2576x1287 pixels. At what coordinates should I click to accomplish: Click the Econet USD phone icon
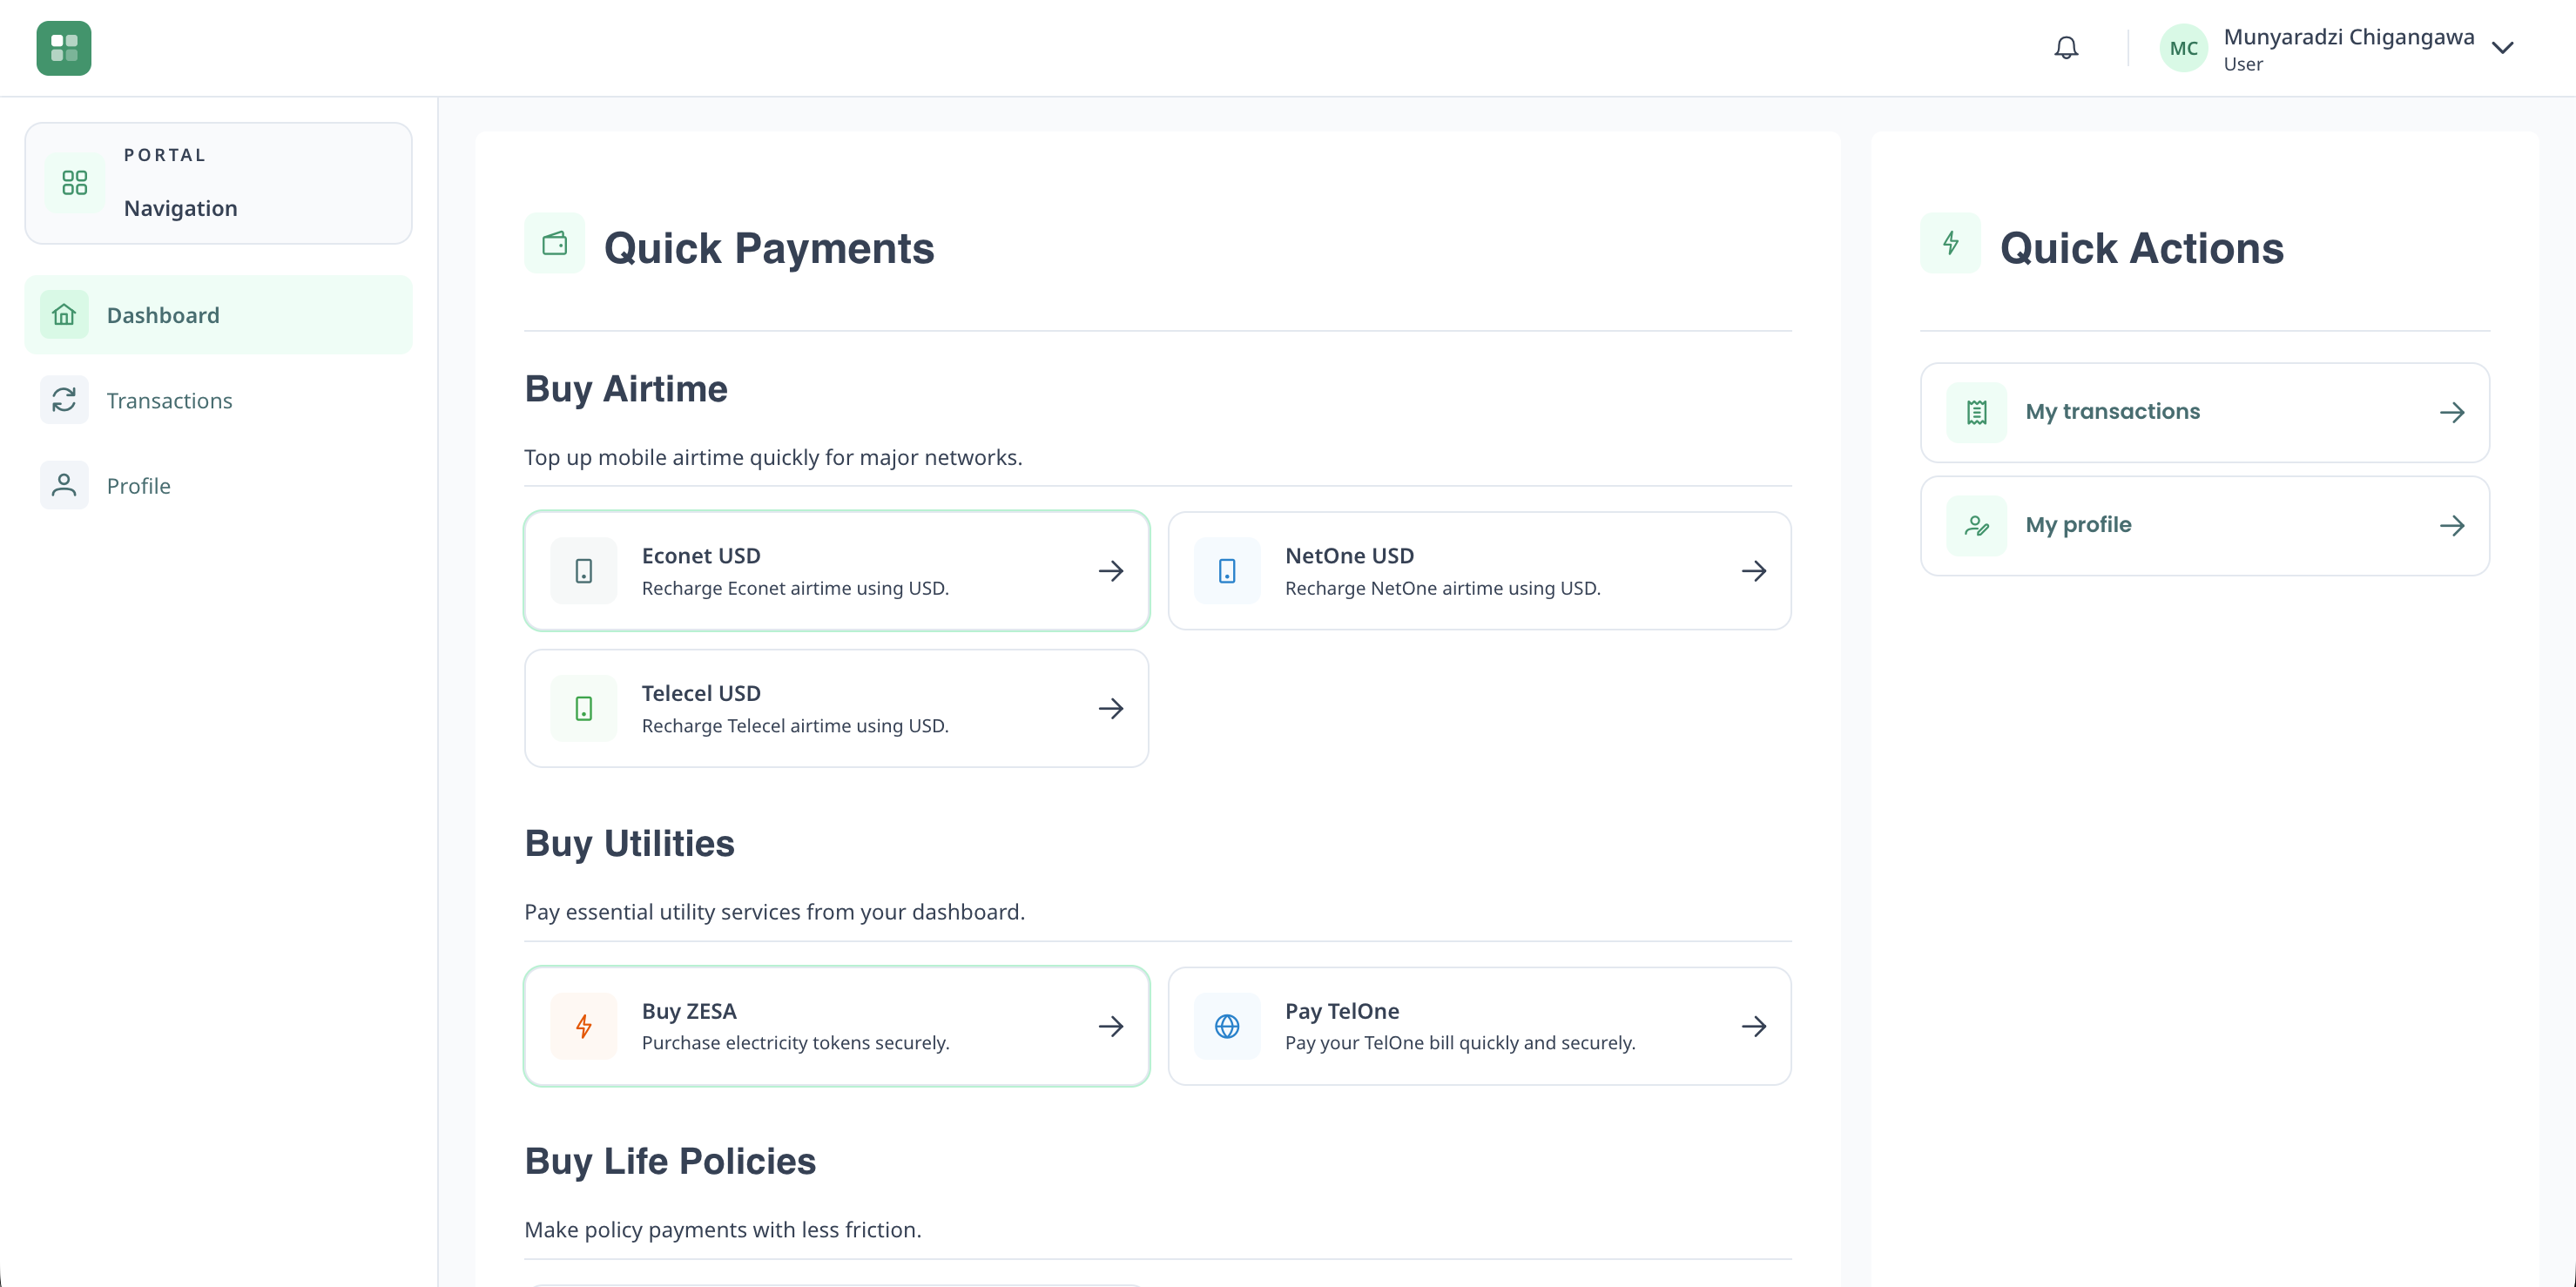coord(584,571)
